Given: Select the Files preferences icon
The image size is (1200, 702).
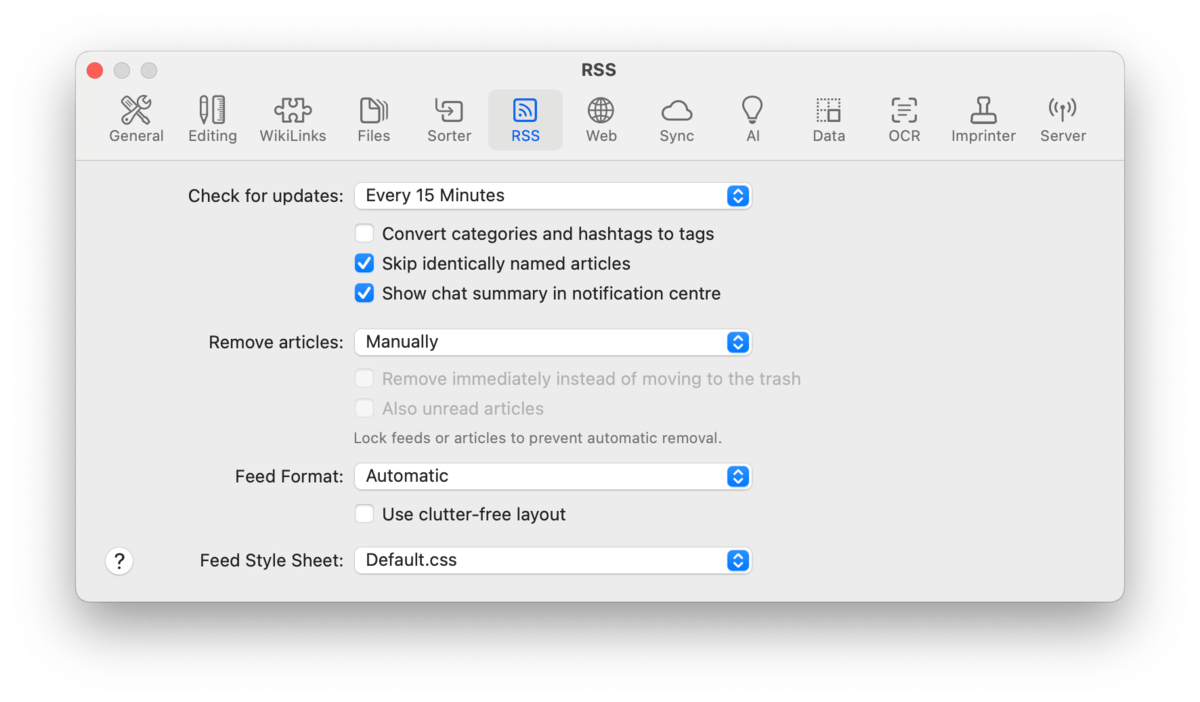Looking at the screenshot, I should 373,120.
